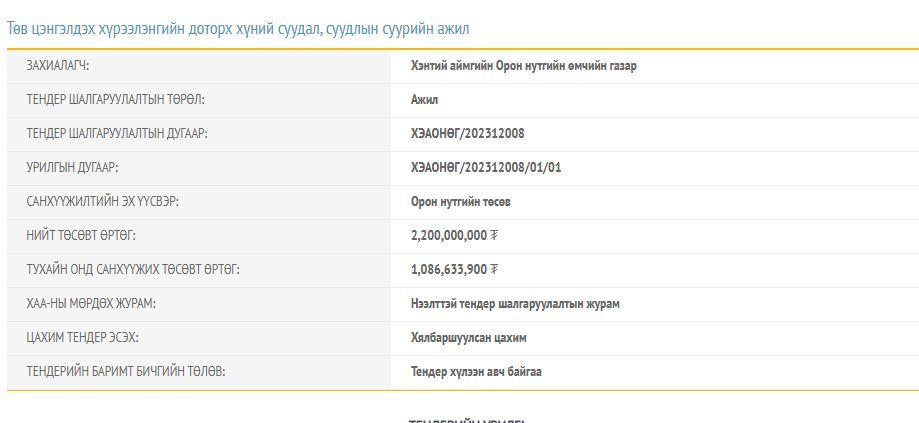Select invitation number ХЭАОНӨГ/202312008/01/01
Image resolution: width=919 pixels, height=423 pixels.
pyautogui.click(x=486, y=168)
